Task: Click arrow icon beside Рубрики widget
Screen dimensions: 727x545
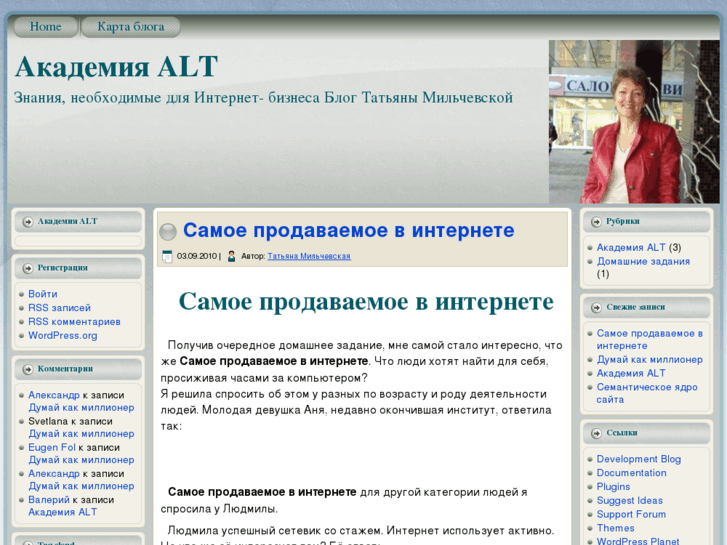Action: (596, 222)
